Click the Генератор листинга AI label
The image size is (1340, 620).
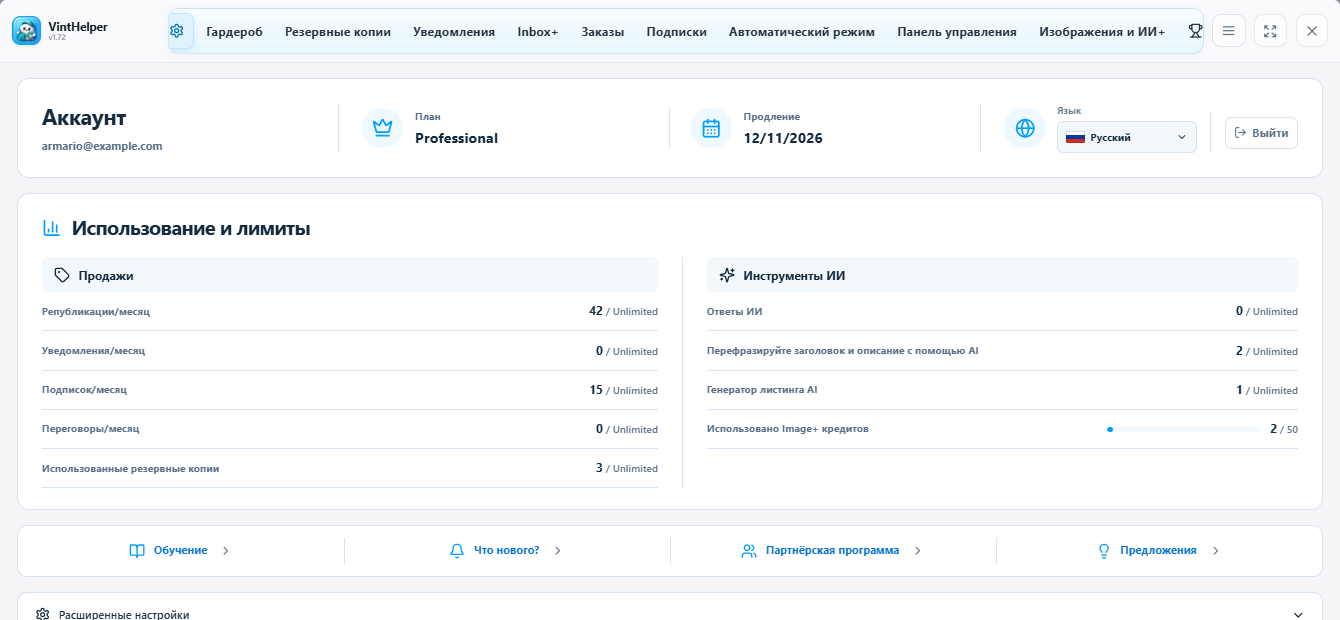(762, 390)
